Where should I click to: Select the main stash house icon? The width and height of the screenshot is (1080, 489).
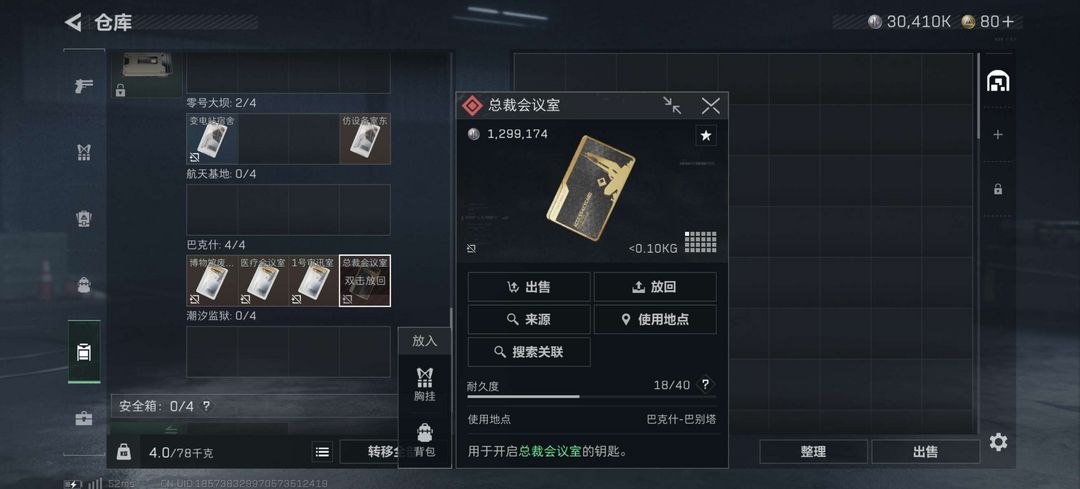coord(997,81)
